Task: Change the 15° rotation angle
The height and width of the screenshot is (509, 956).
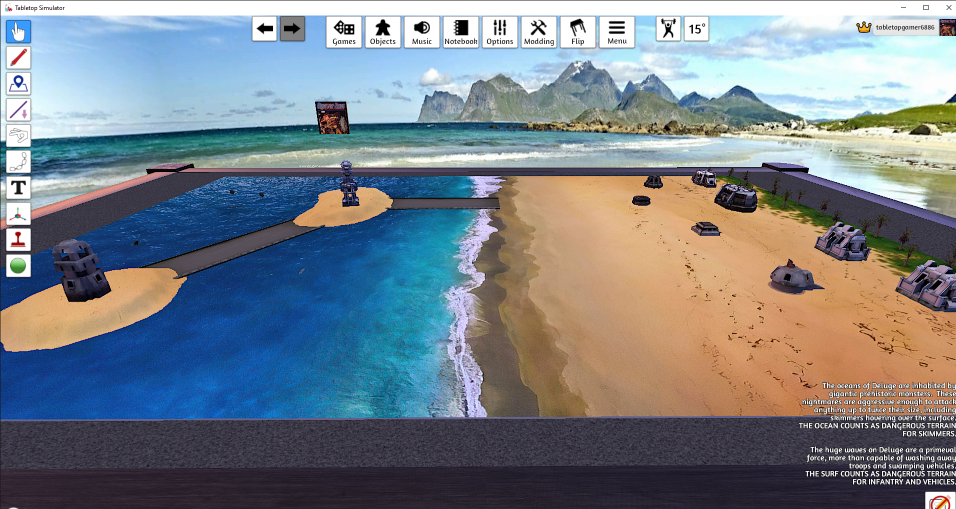Action: 696,29
